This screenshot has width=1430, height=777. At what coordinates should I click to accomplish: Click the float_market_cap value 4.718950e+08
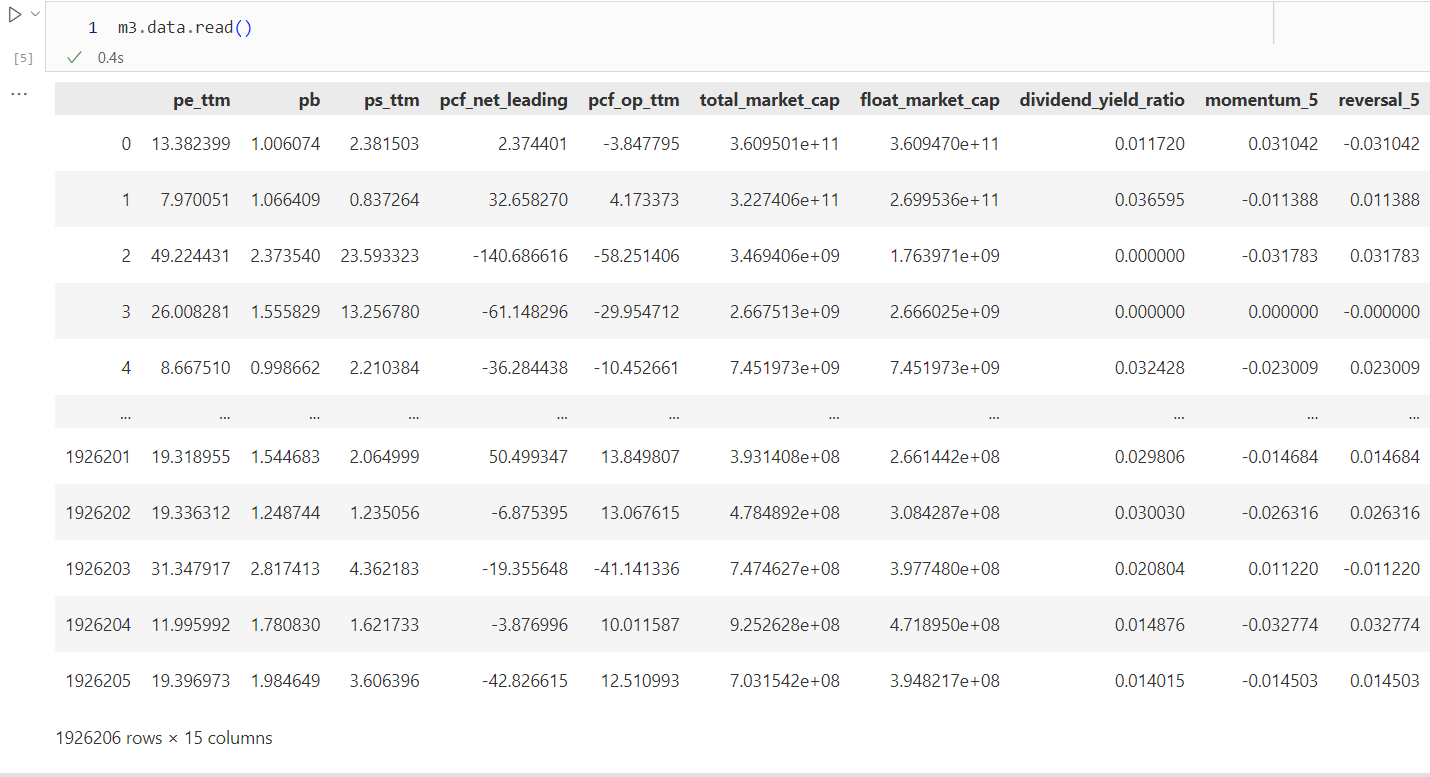944,625
